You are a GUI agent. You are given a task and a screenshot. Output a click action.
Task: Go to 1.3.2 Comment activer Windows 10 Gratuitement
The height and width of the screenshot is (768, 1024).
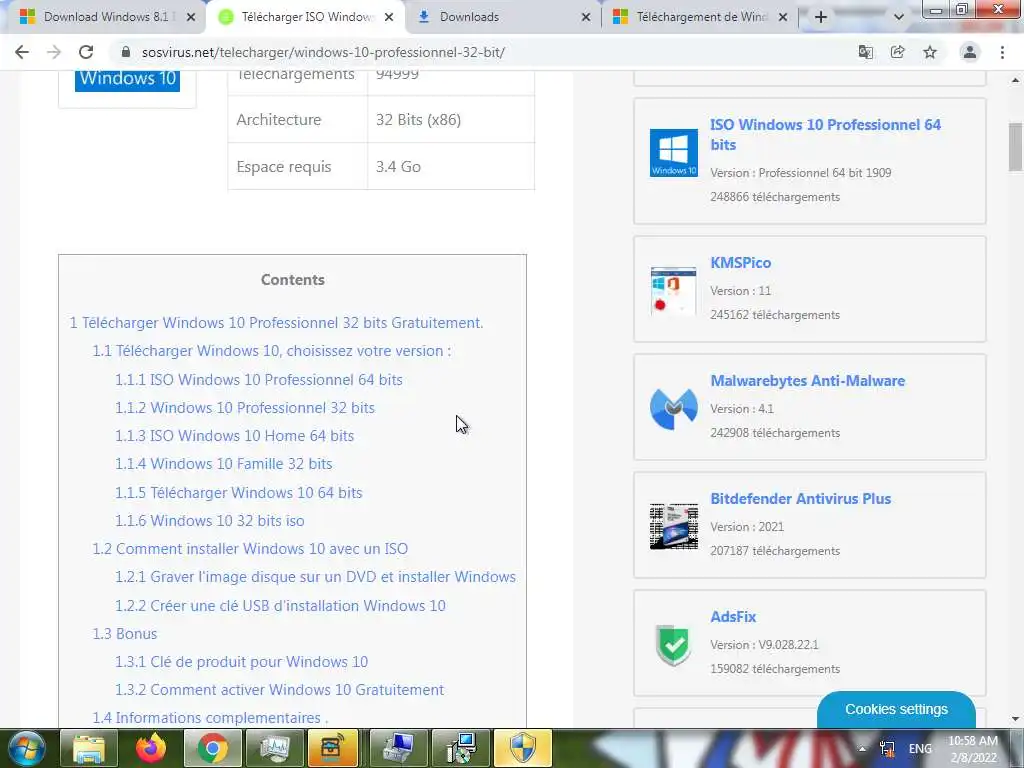pos(280,690)
